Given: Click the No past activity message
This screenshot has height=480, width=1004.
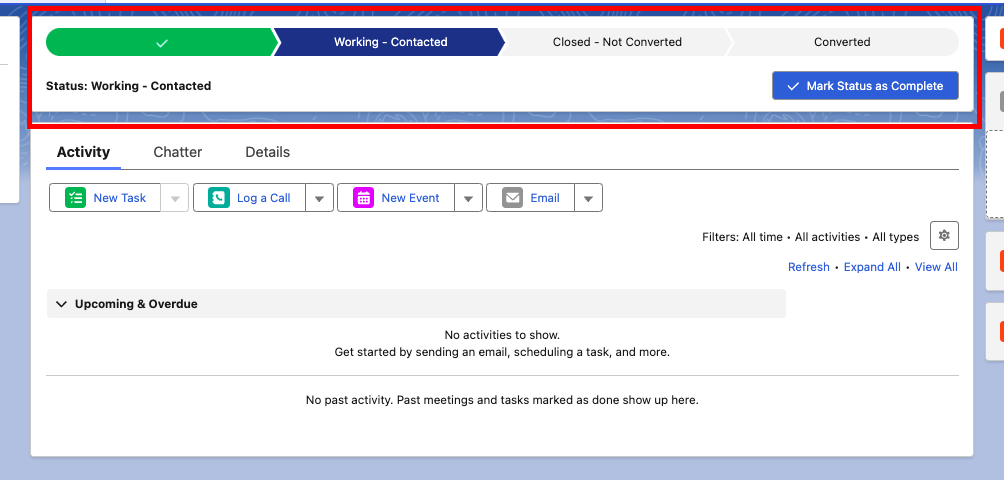Looking at the screenshot, I should [502, 401].
